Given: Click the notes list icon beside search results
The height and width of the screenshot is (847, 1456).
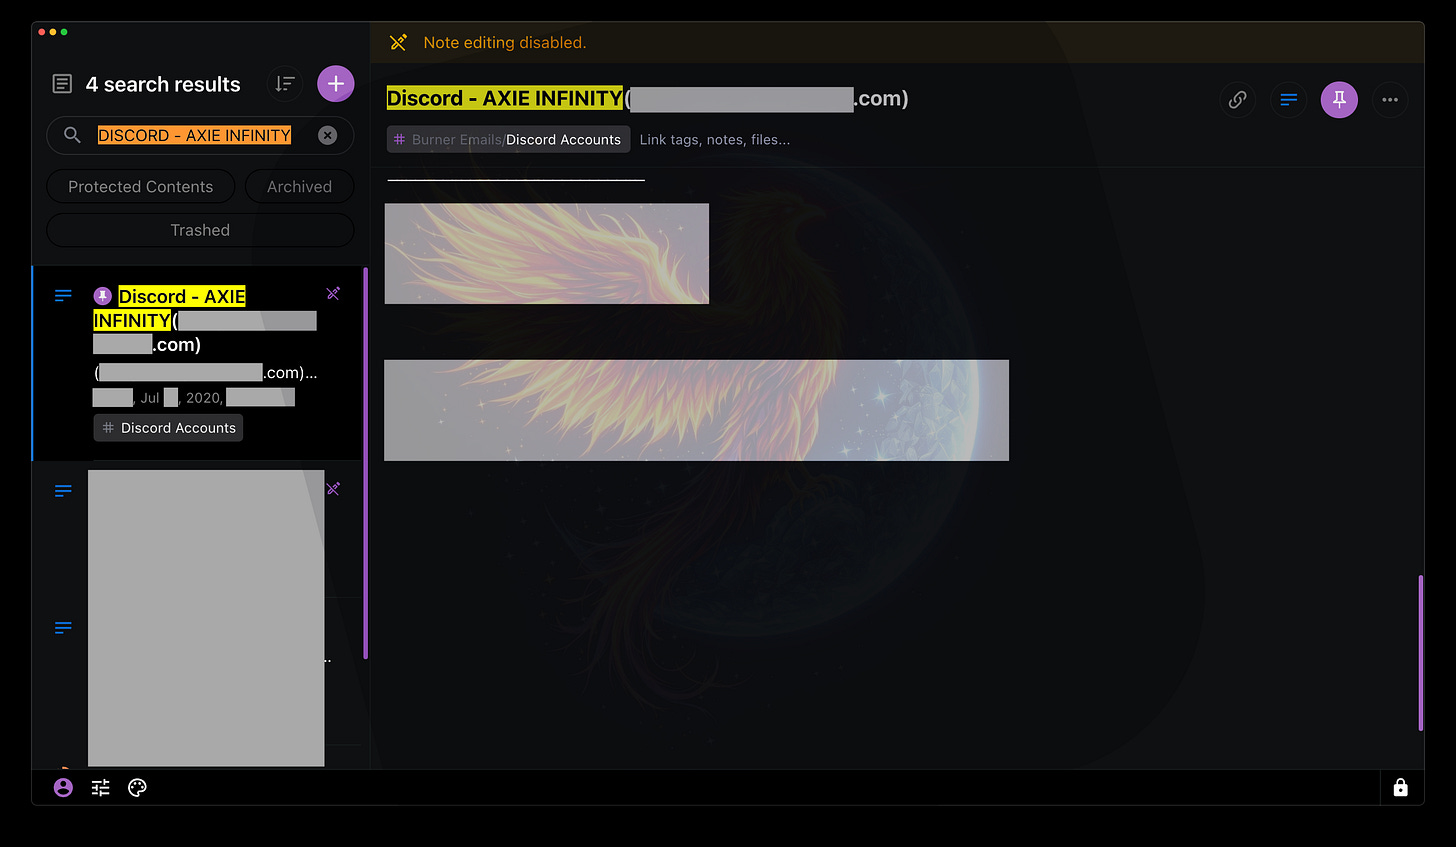Looking at the screenshot, I should [62, 84].
